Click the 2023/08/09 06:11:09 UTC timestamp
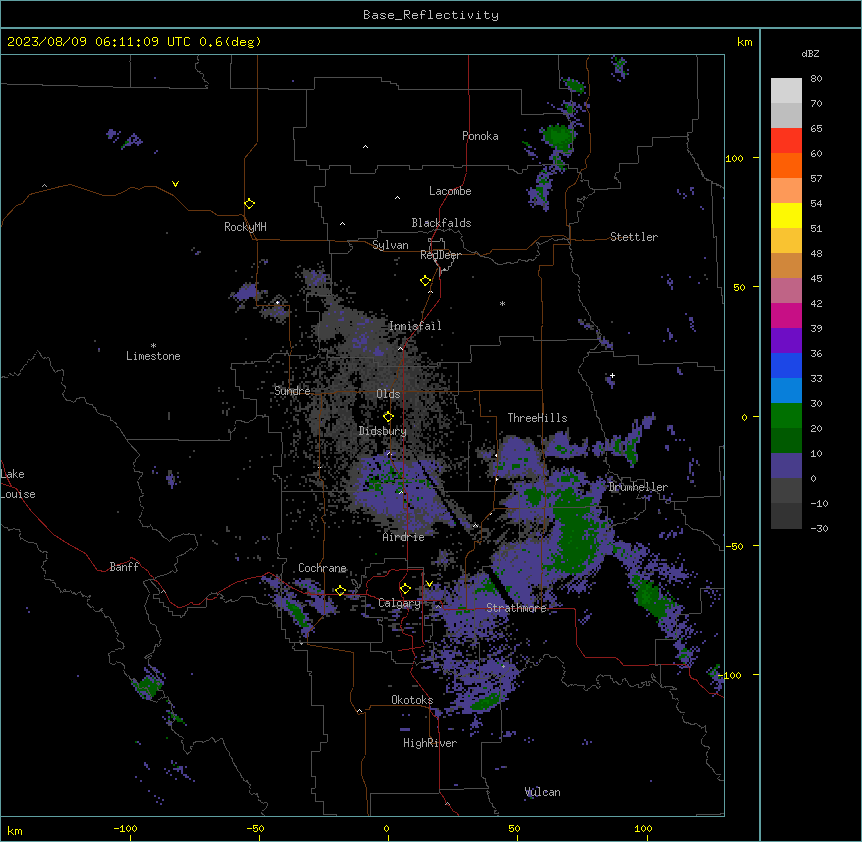The height and width of the screenshot is (842, 862). click(x=99, y=42)
